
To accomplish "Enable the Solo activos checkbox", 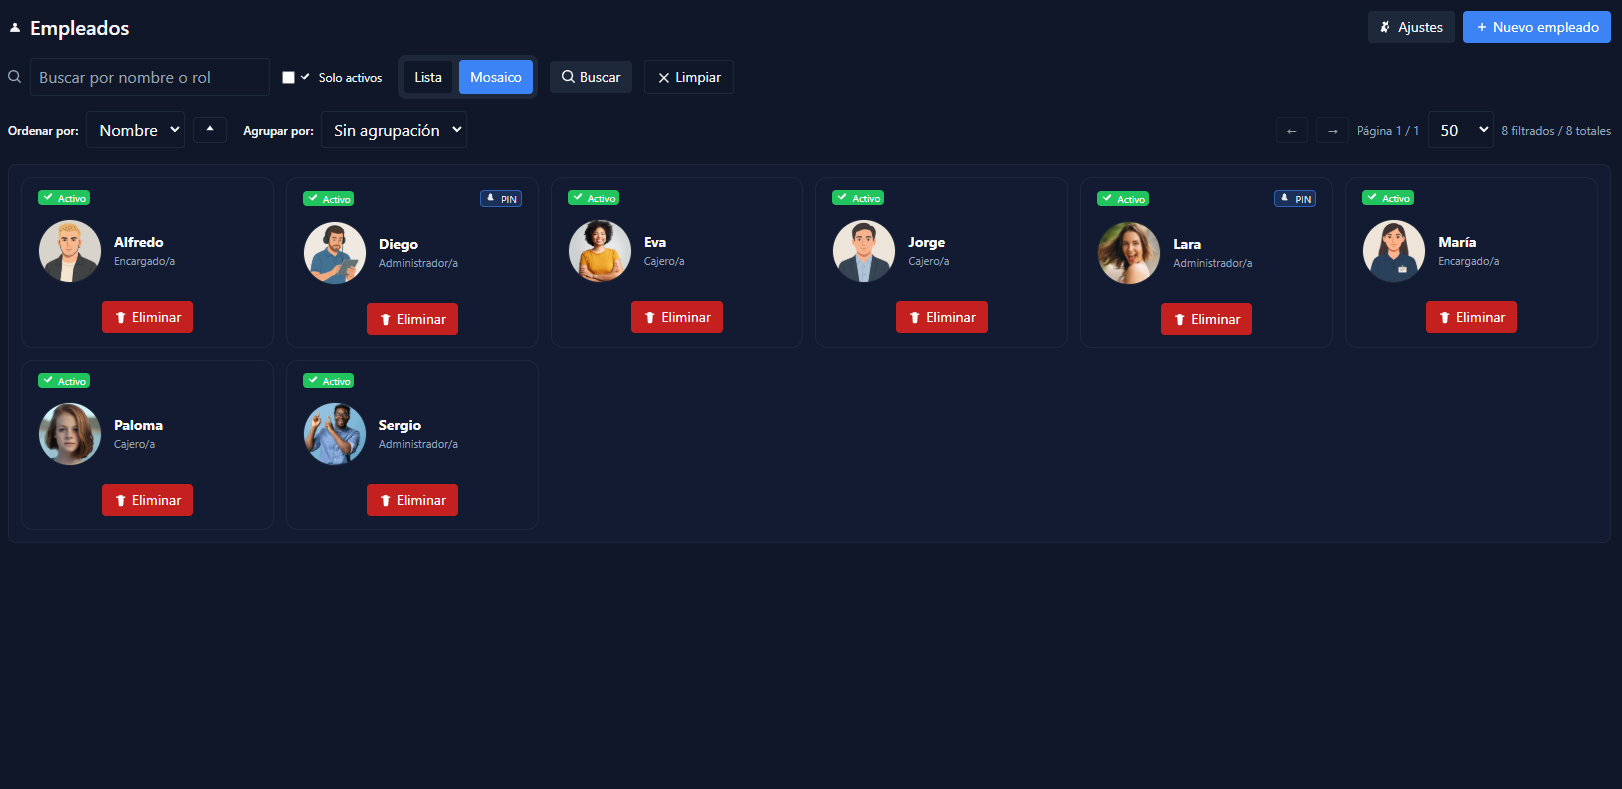I will (288, 77).
